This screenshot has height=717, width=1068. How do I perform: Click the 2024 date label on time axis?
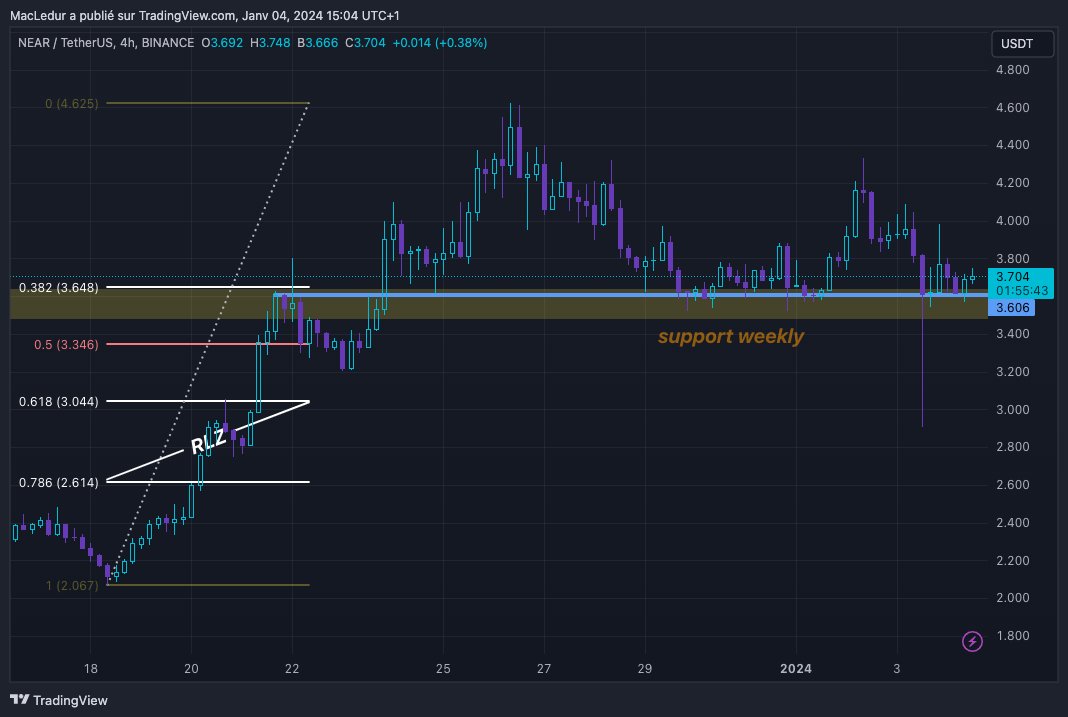tap(796, 669)
